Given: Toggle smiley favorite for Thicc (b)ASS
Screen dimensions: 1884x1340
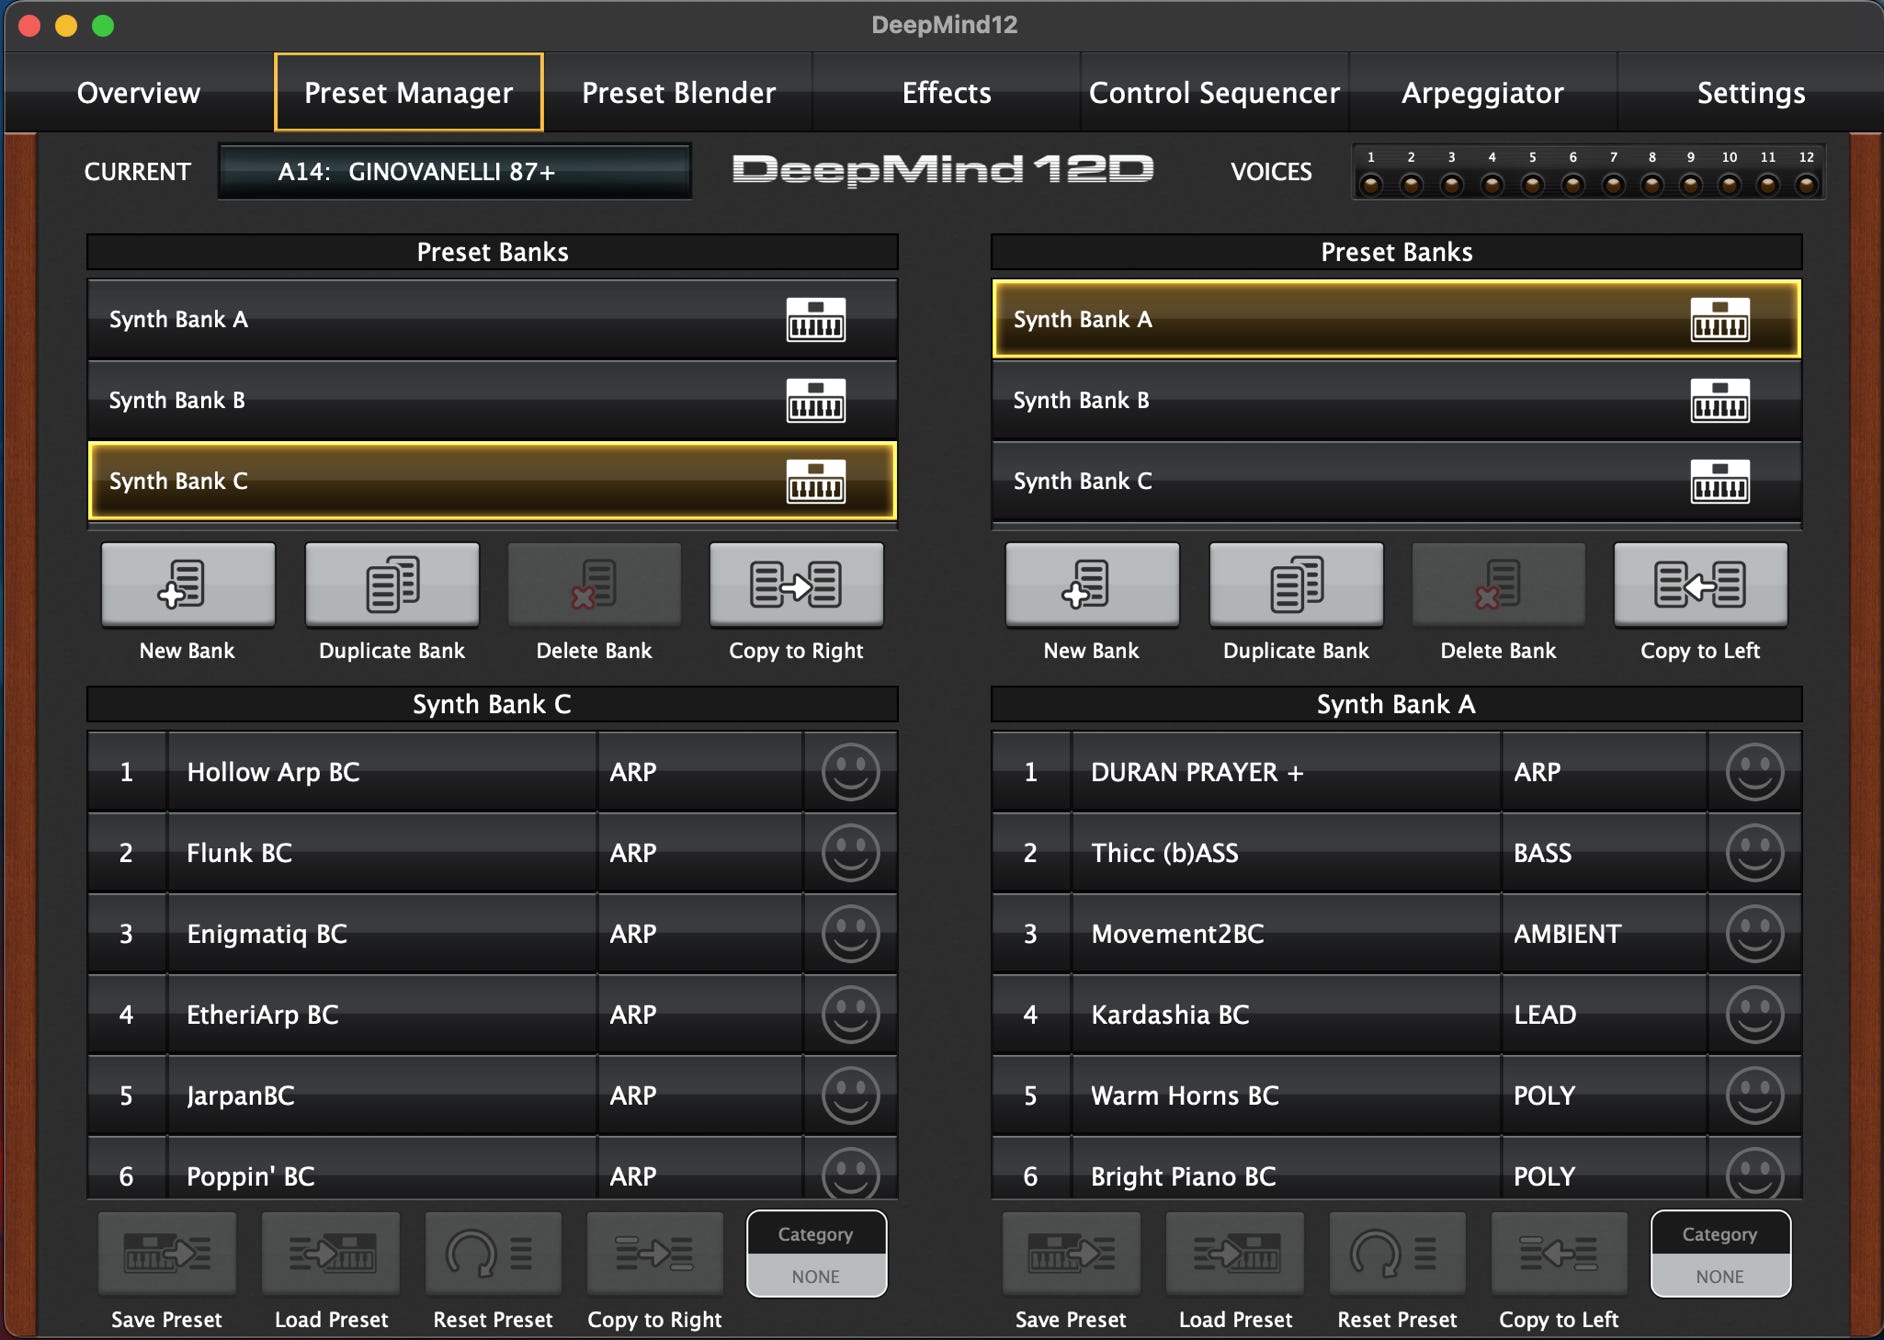Looking at the screenshot, I should [1754, 853].
